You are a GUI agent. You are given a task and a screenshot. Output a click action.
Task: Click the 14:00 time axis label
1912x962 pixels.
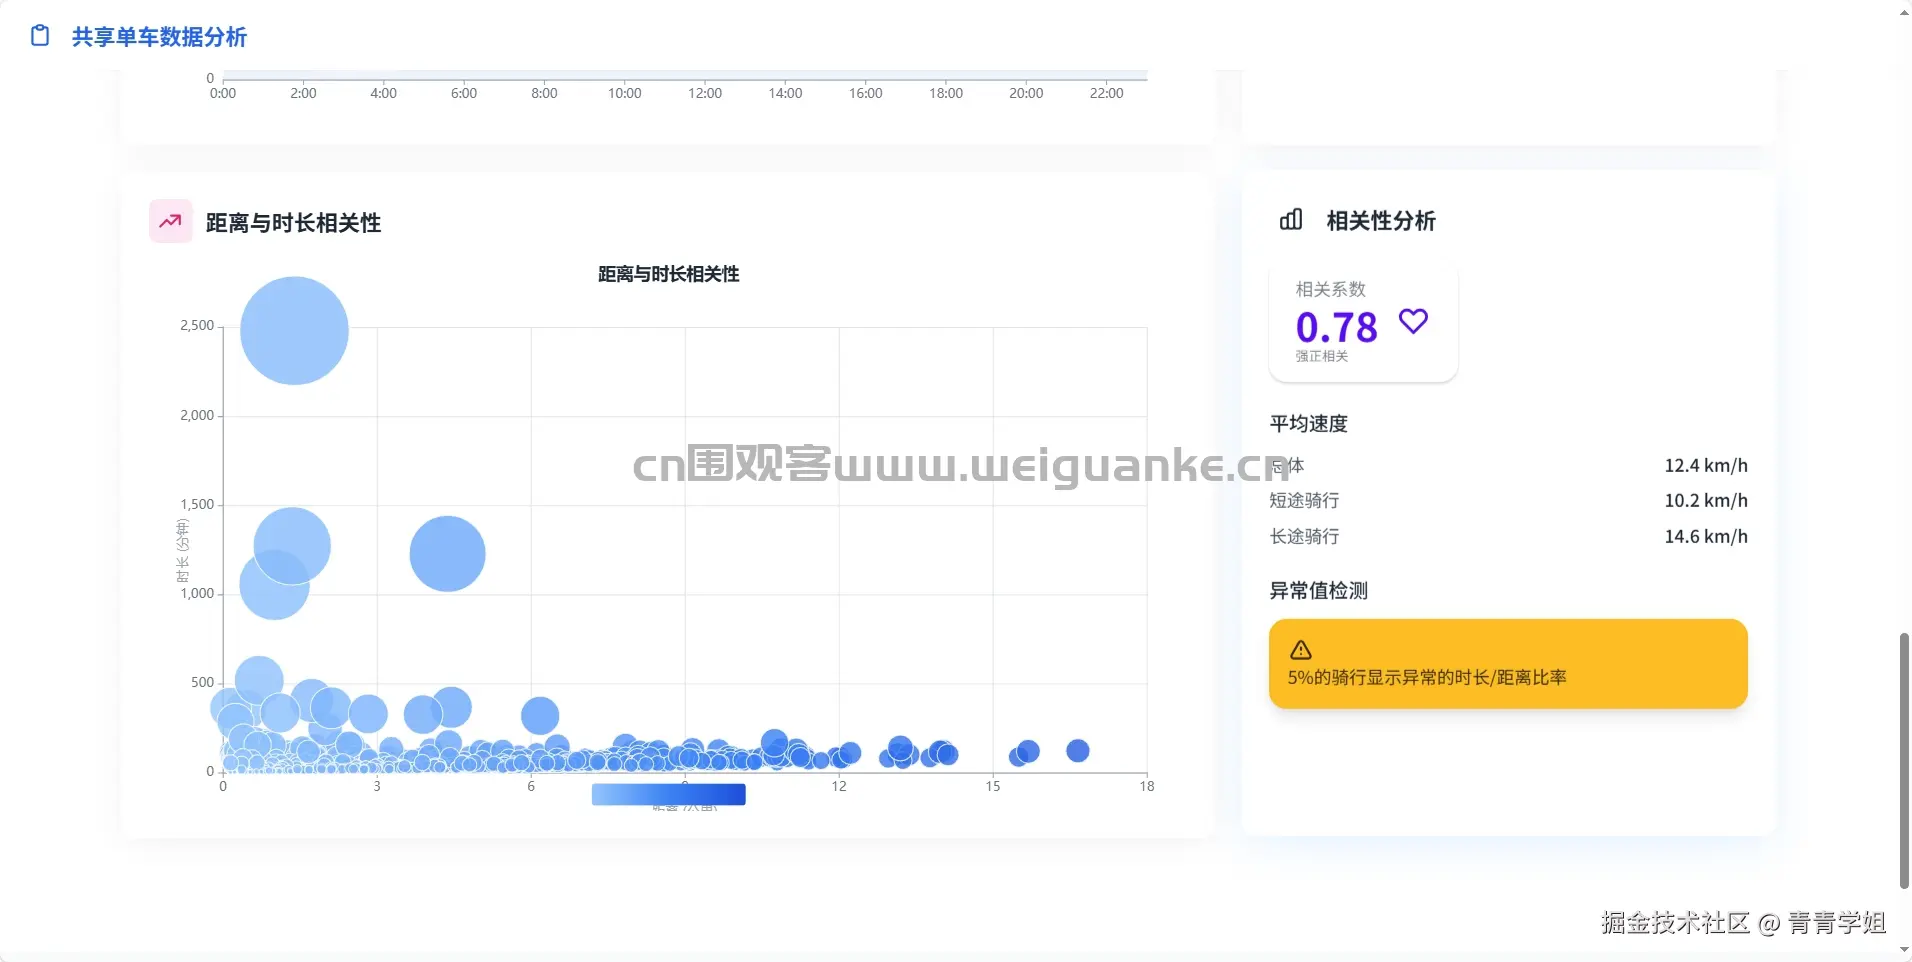click(x=785, y=93)
